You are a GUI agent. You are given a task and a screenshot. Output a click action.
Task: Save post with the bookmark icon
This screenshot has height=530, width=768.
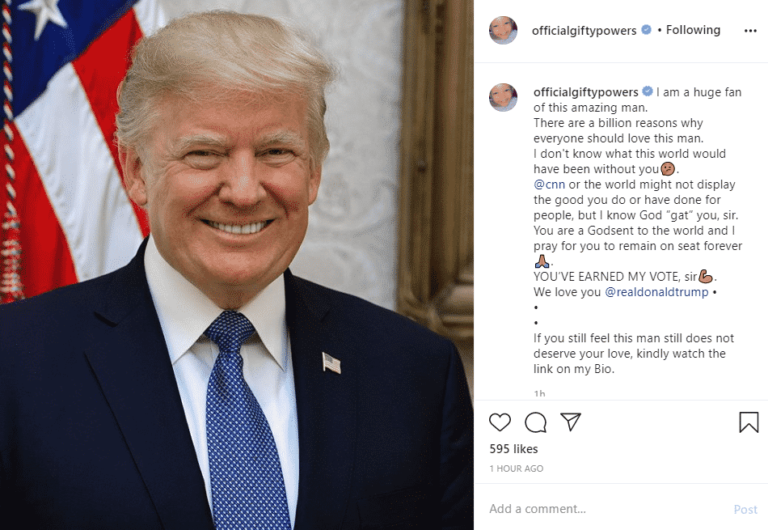pyautogui.click(x=748, y=422)
